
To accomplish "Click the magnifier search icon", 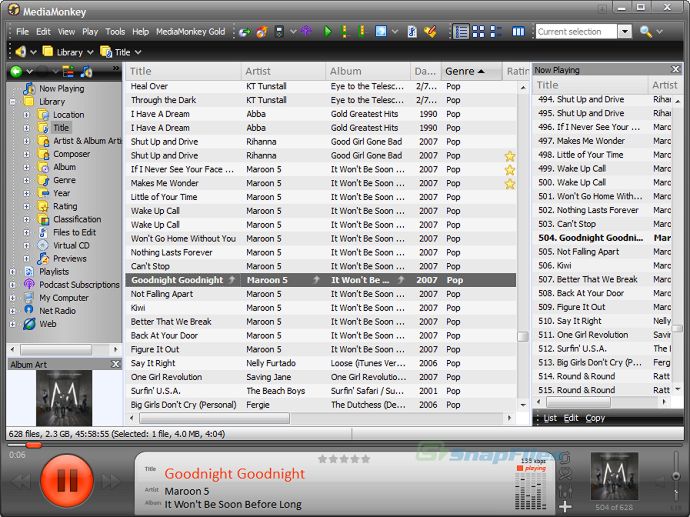I will [x=646, y=32].
